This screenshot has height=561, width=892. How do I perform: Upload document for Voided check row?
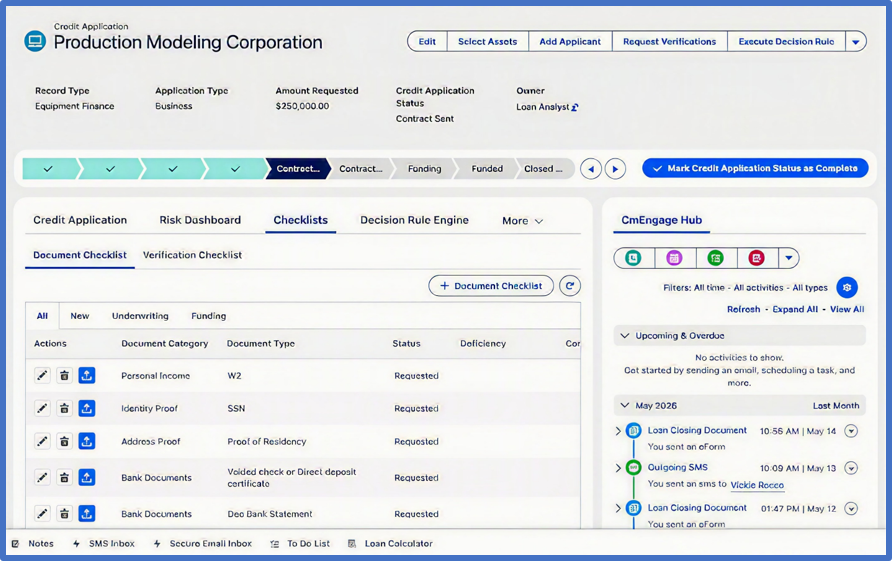tap(86, 477)
